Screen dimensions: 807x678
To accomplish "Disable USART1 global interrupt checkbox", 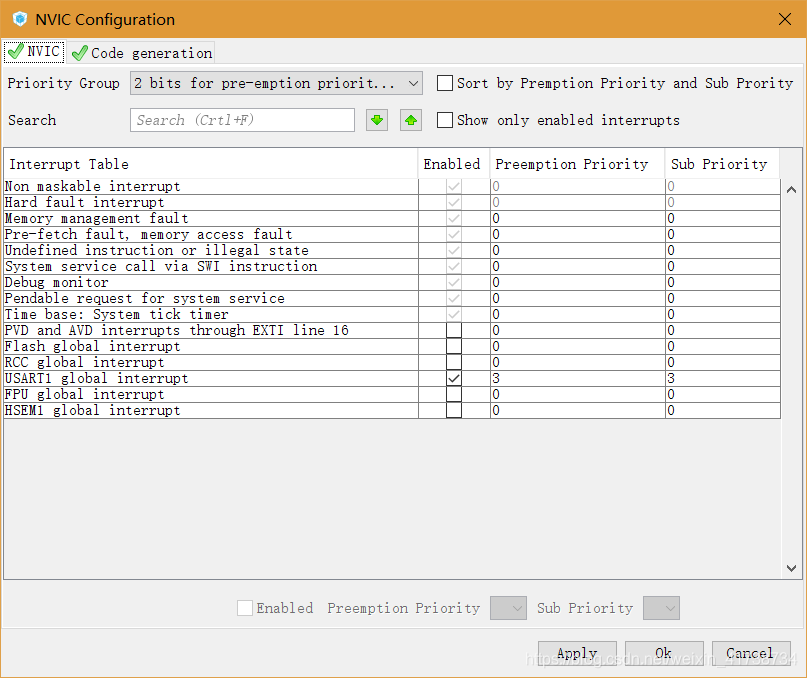I will pos(454,378).
